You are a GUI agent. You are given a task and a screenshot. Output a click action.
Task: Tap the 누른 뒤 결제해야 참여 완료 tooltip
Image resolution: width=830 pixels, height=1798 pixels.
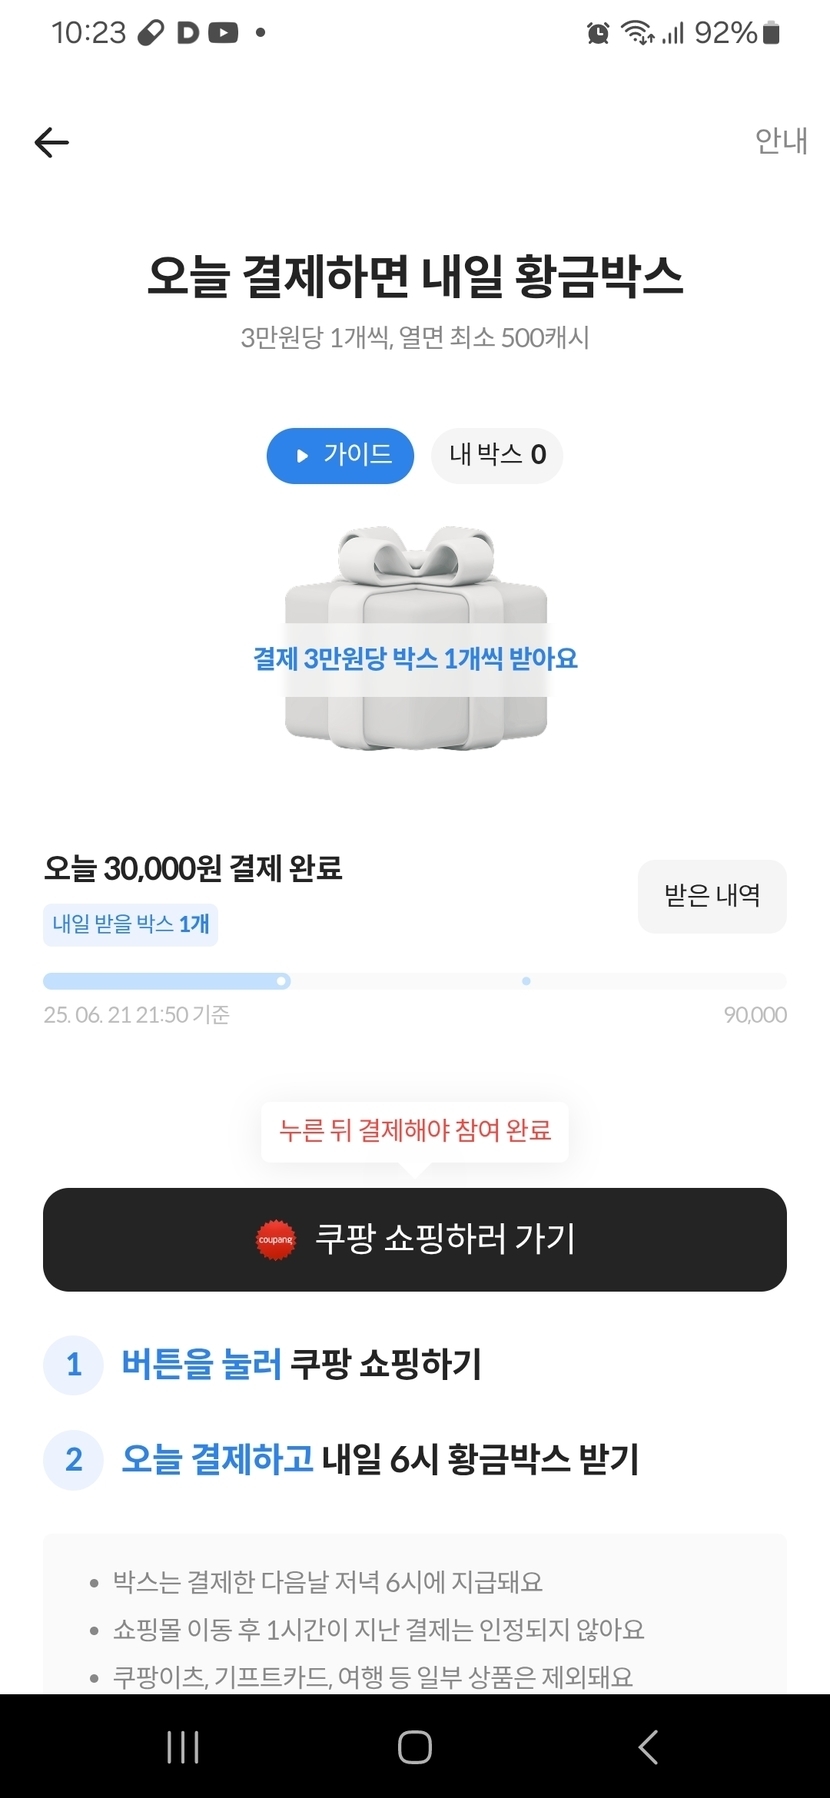tap(415, 1131)
